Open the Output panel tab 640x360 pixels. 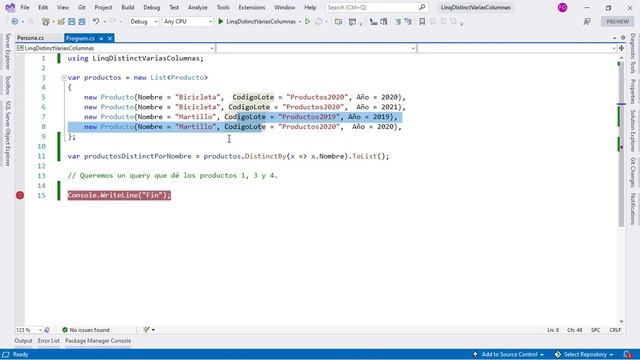pyautogui.click(x=23, y=341)
